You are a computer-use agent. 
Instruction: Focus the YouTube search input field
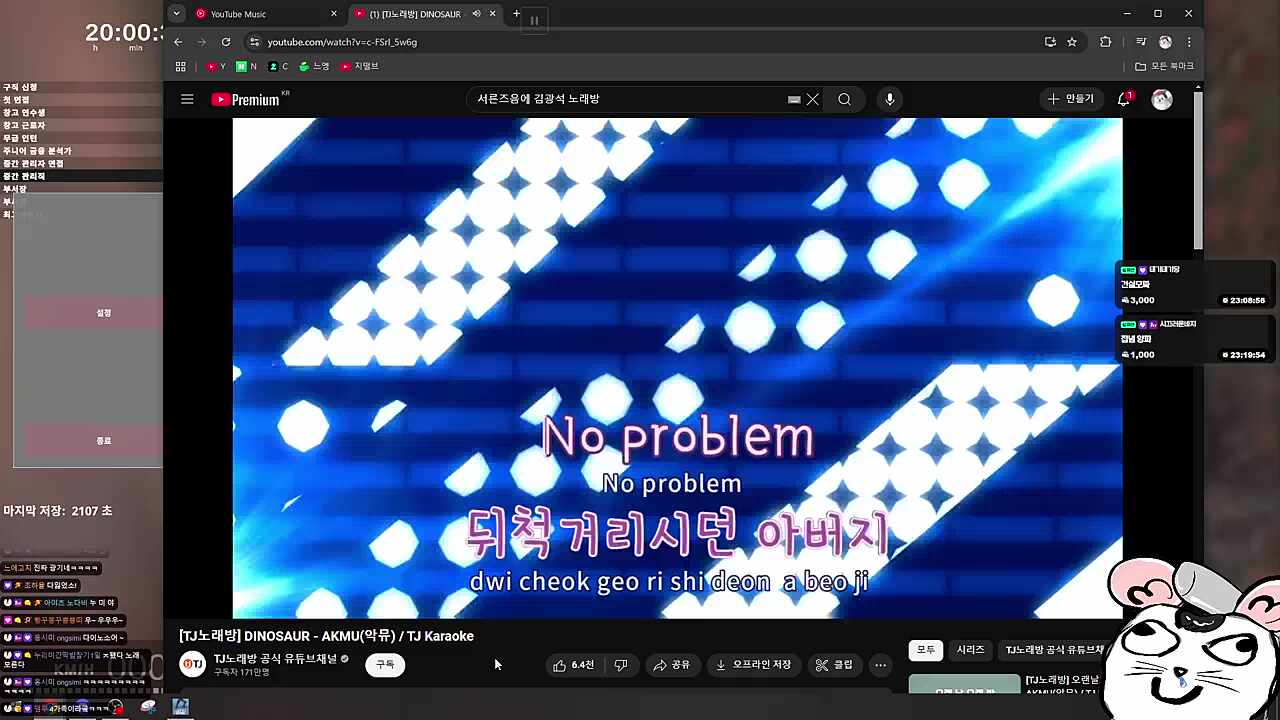pyautogui.click(x=630, y=99)
